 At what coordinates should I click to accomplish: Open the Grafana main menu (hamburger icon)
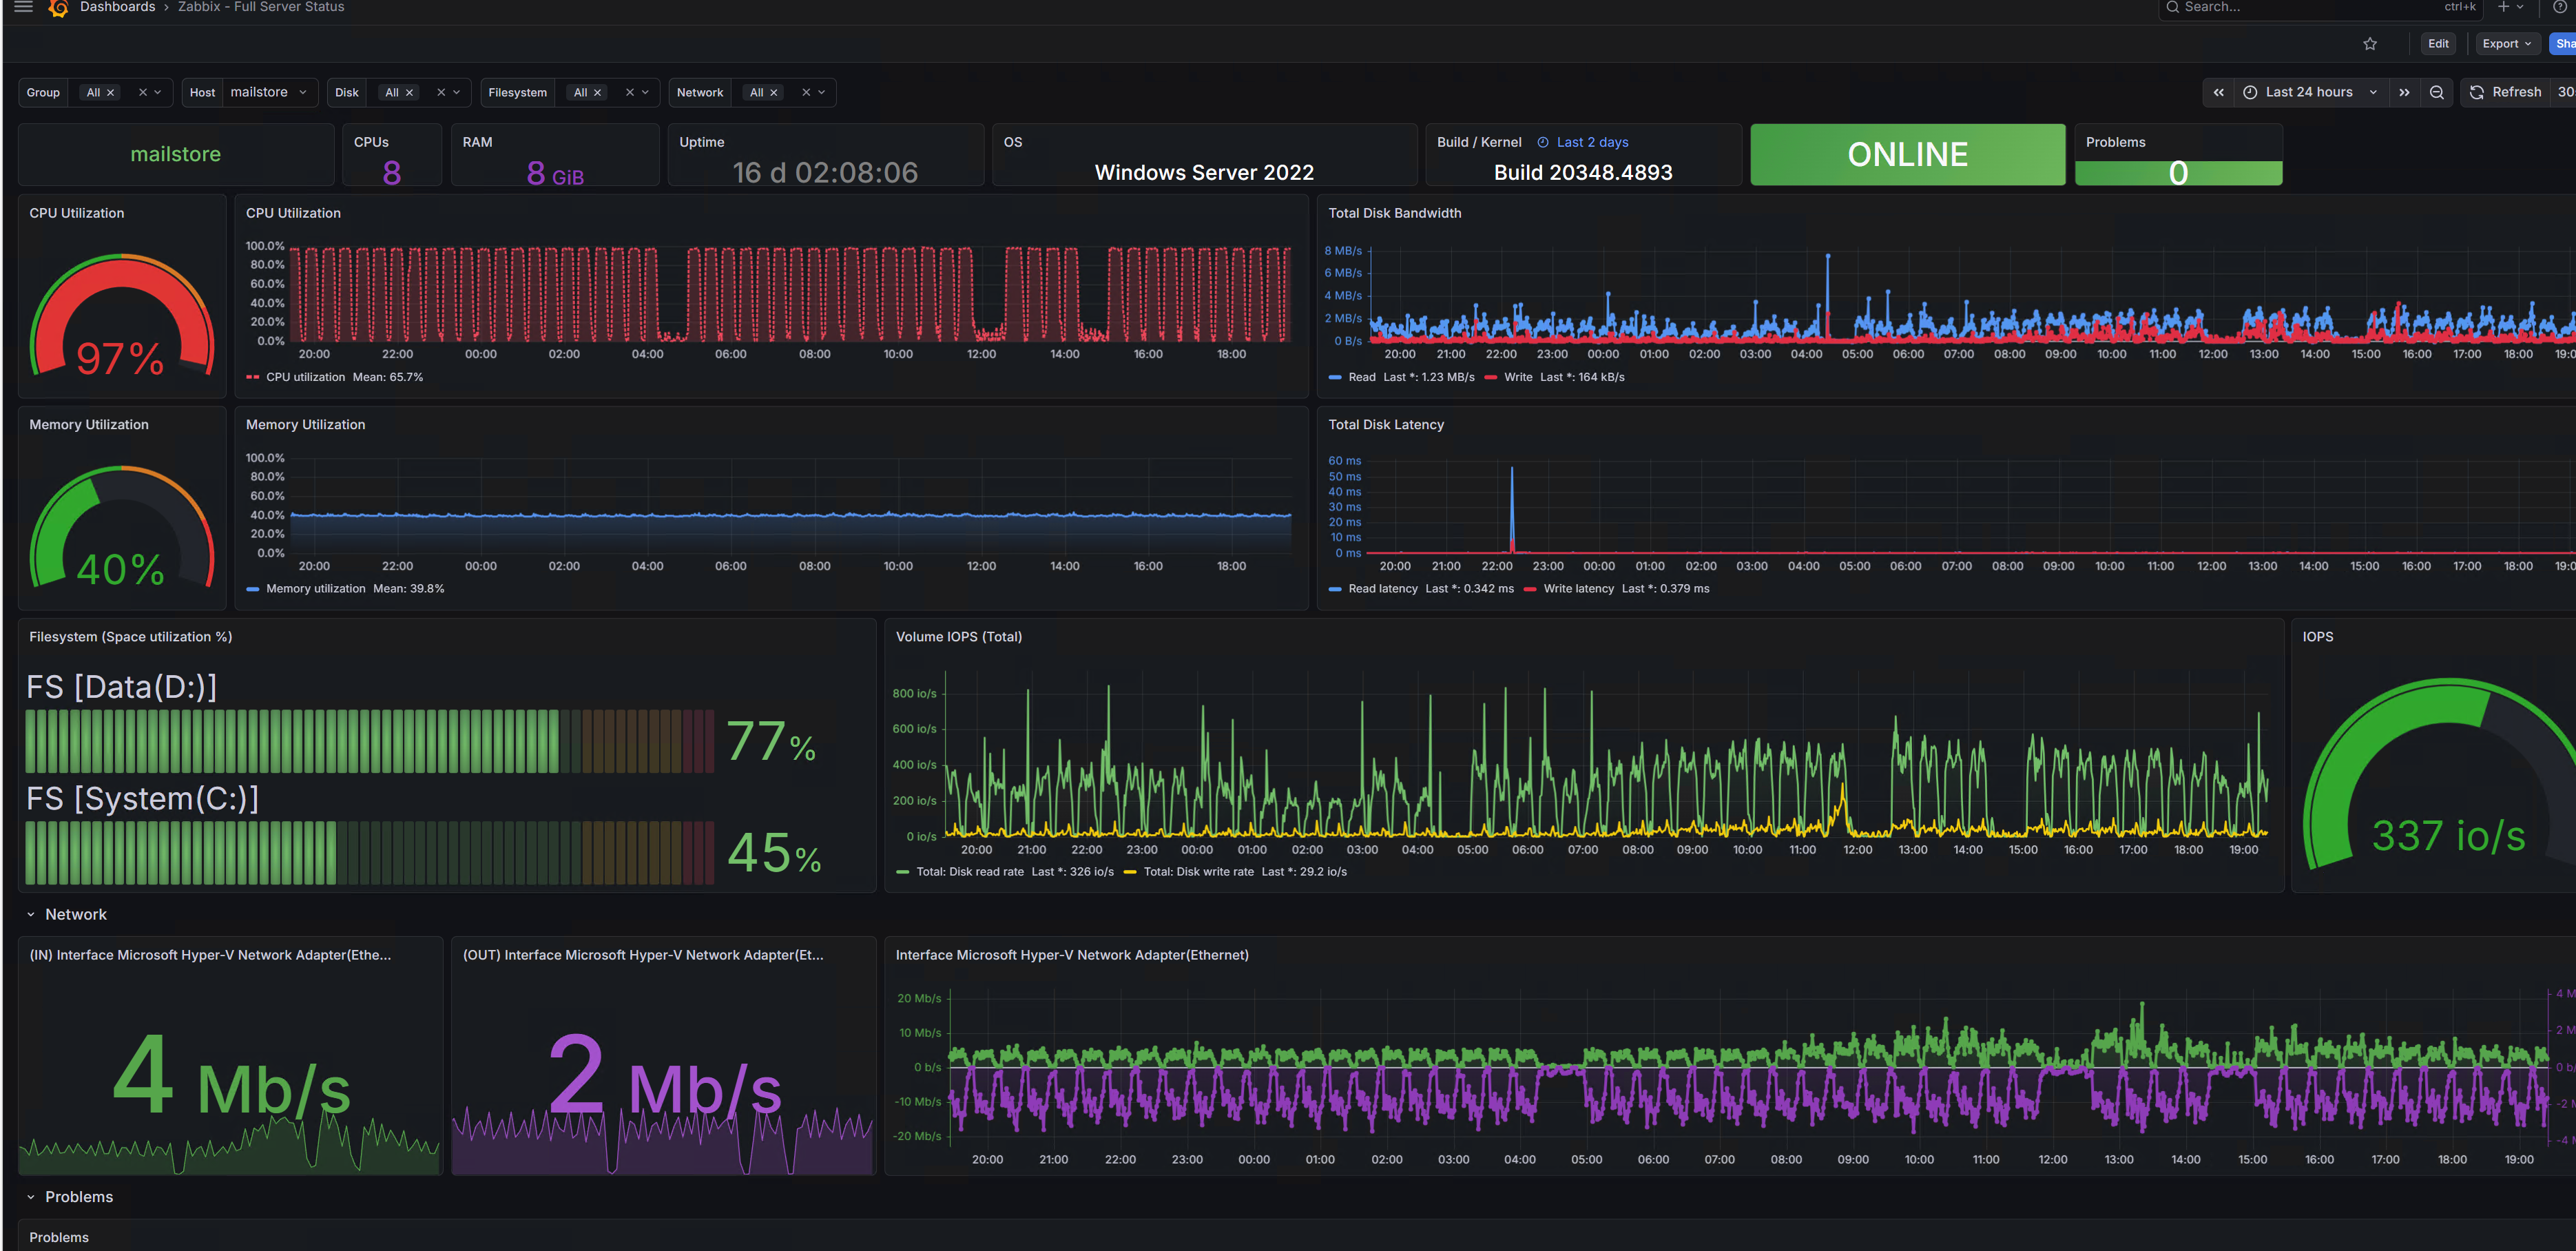tap(22, 7)
